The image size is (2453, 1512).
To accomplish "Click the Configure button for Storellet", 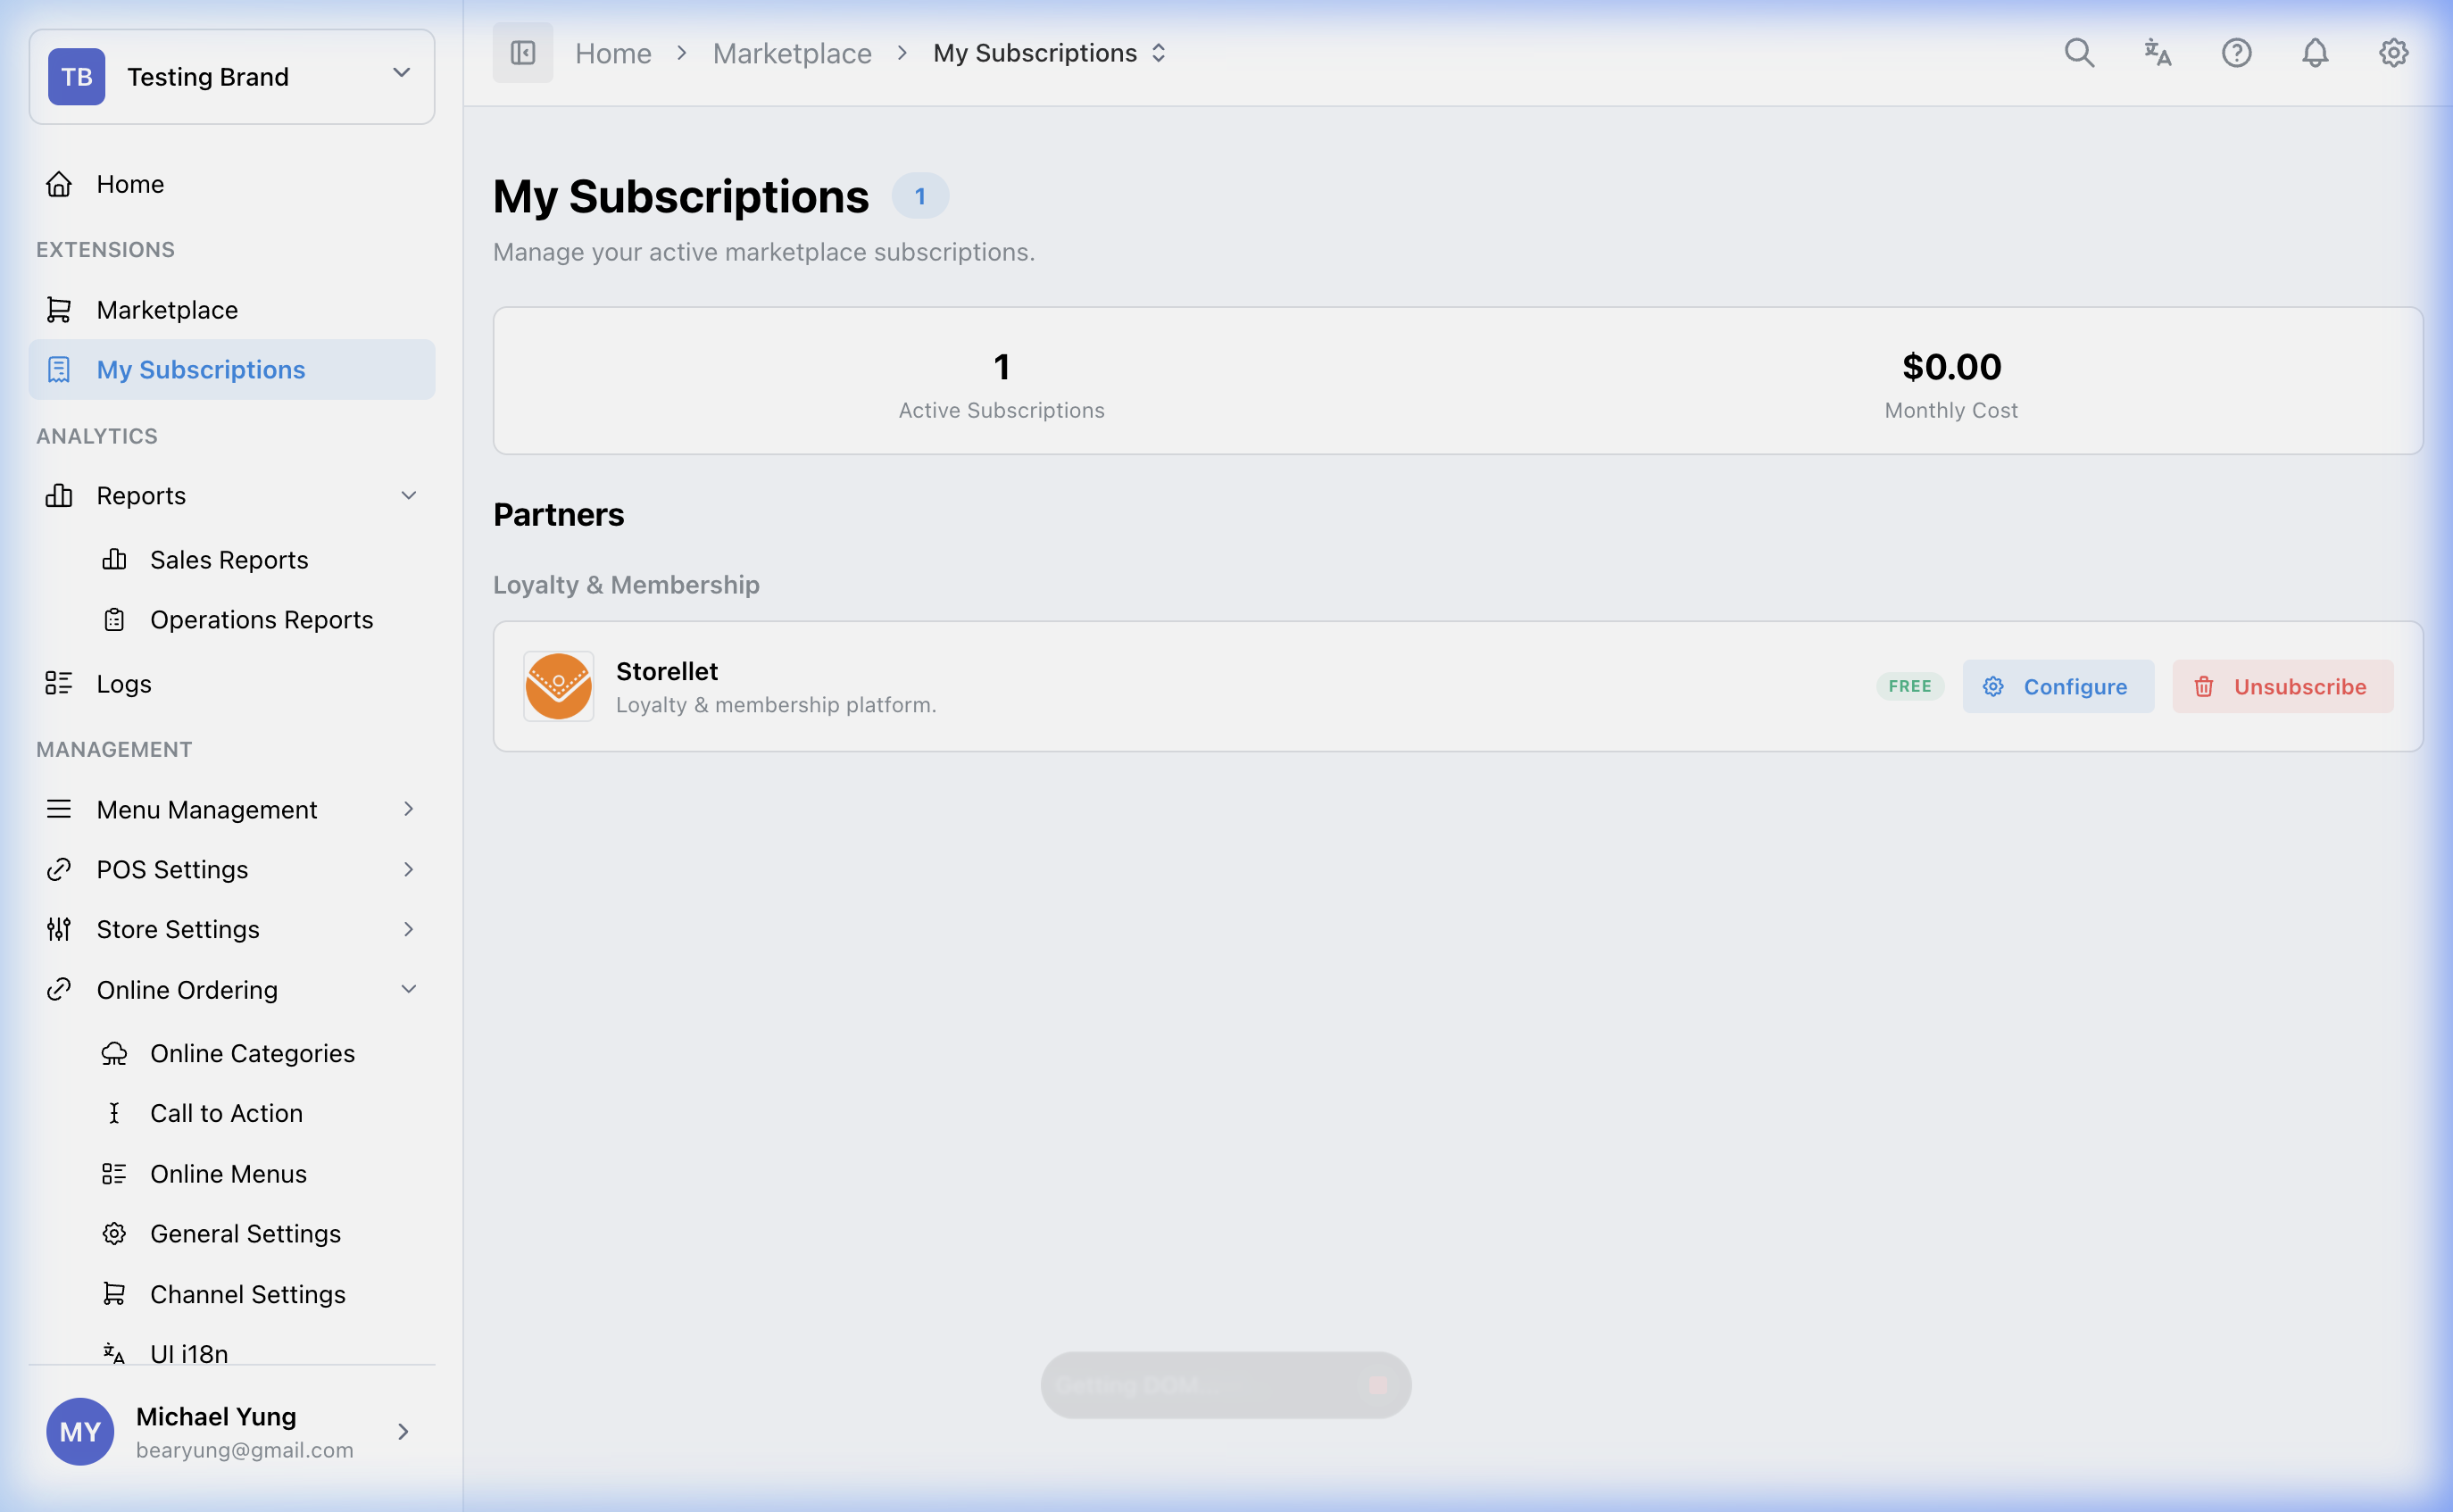I will [x=2057, y=686].
